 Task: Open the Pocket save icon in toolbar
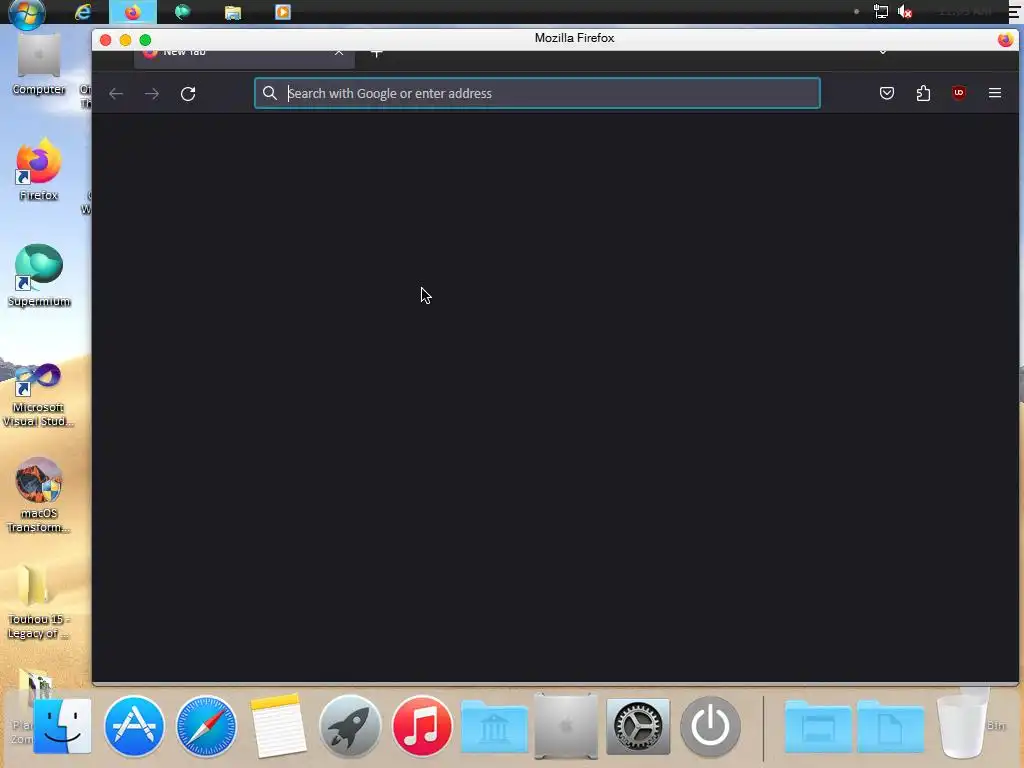tap(887, 93)
